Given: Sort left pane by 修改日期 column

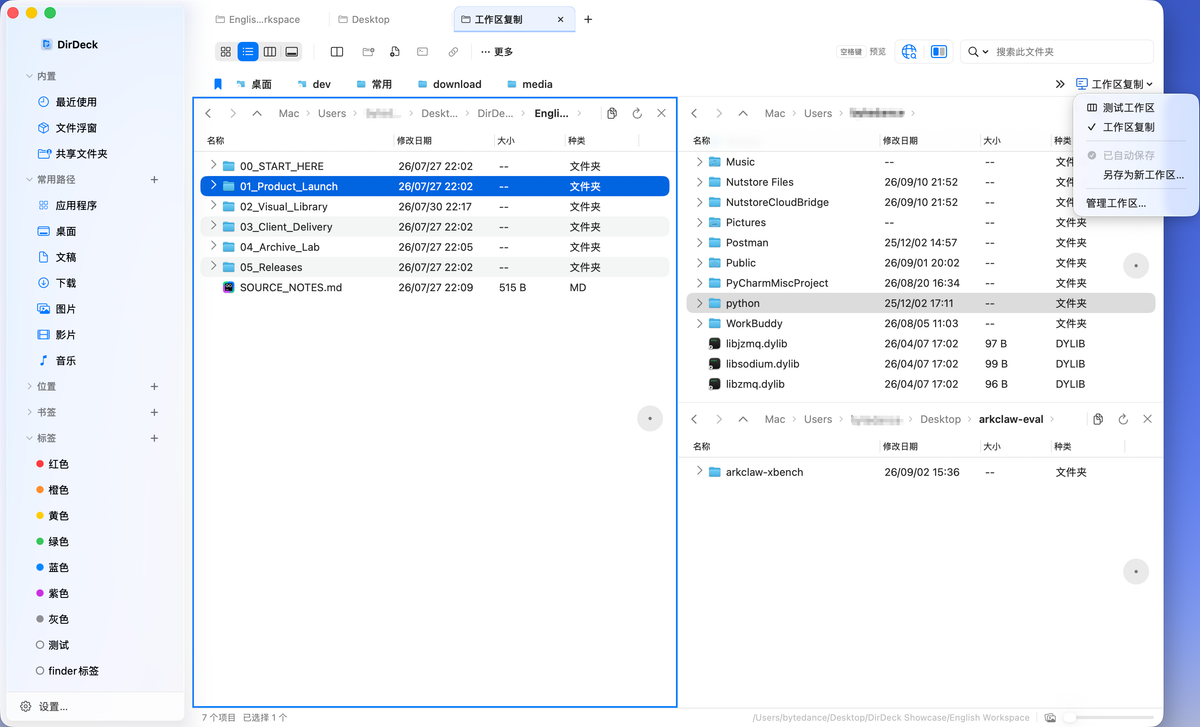Looking at the screenshot, I should (x=414, y=141).
